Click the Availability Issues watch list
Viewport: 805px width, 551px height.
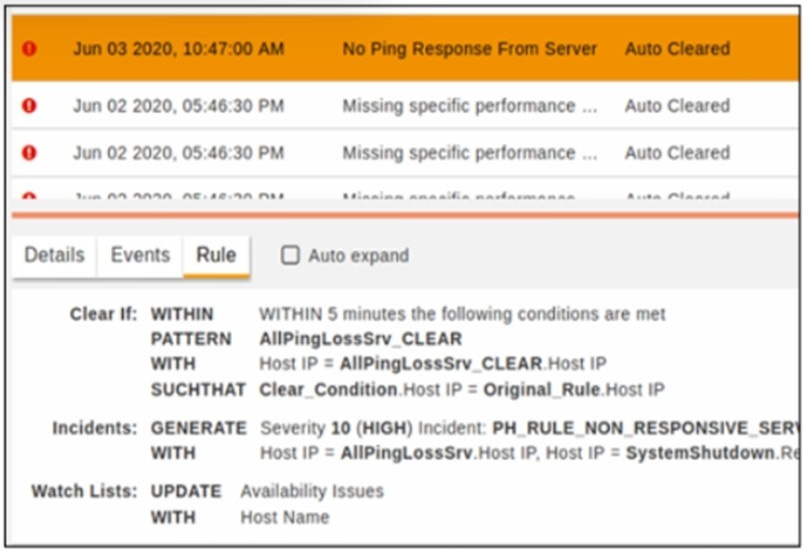[311, 491]
